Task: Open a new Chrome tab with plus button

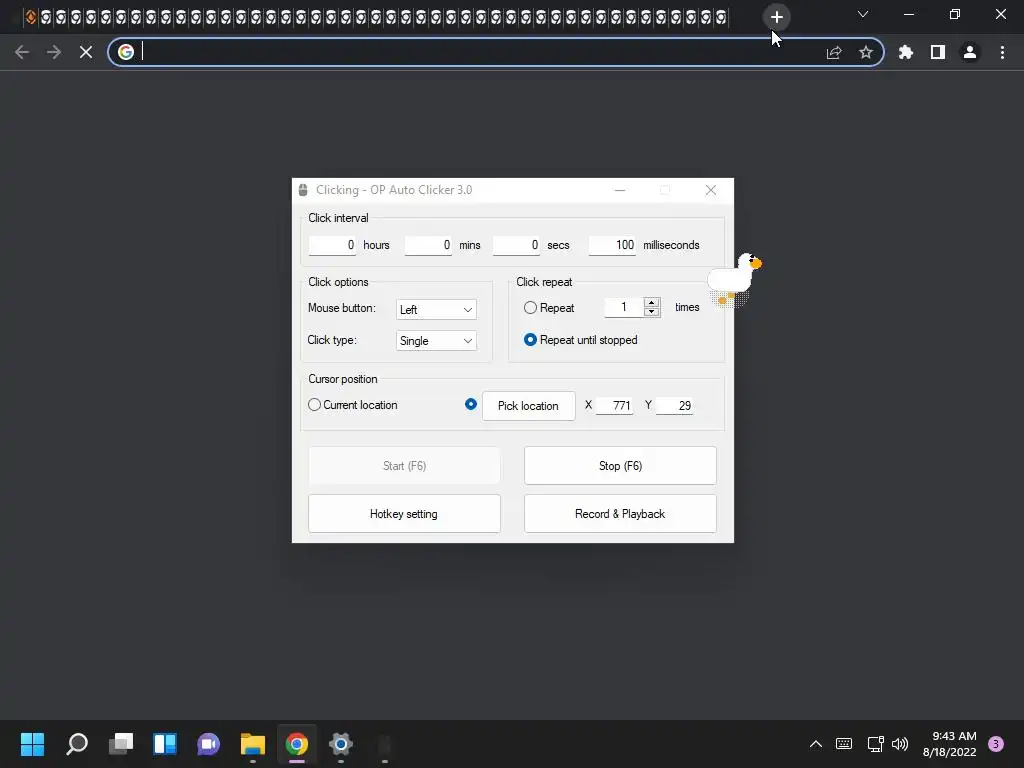Action: 776,17
